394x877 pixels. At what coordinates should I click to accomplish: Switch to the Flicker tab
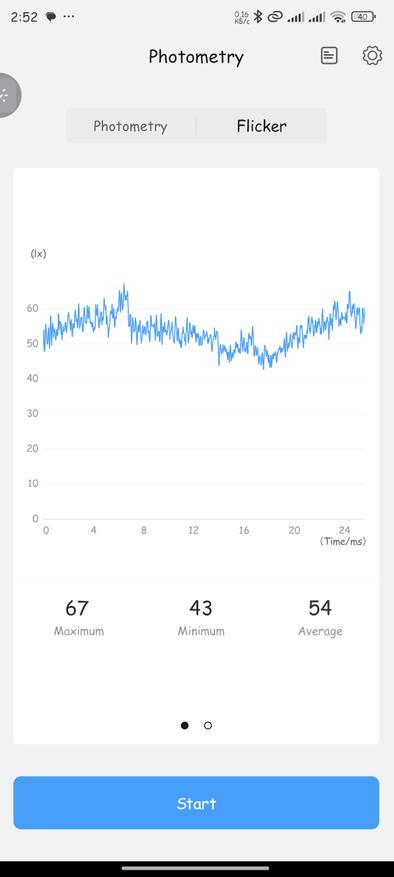261,126
